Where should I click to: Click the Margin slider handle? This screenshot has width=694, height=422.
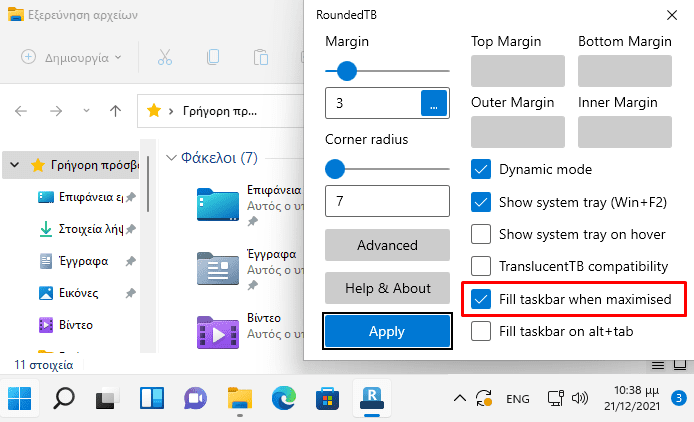[347, 71]
